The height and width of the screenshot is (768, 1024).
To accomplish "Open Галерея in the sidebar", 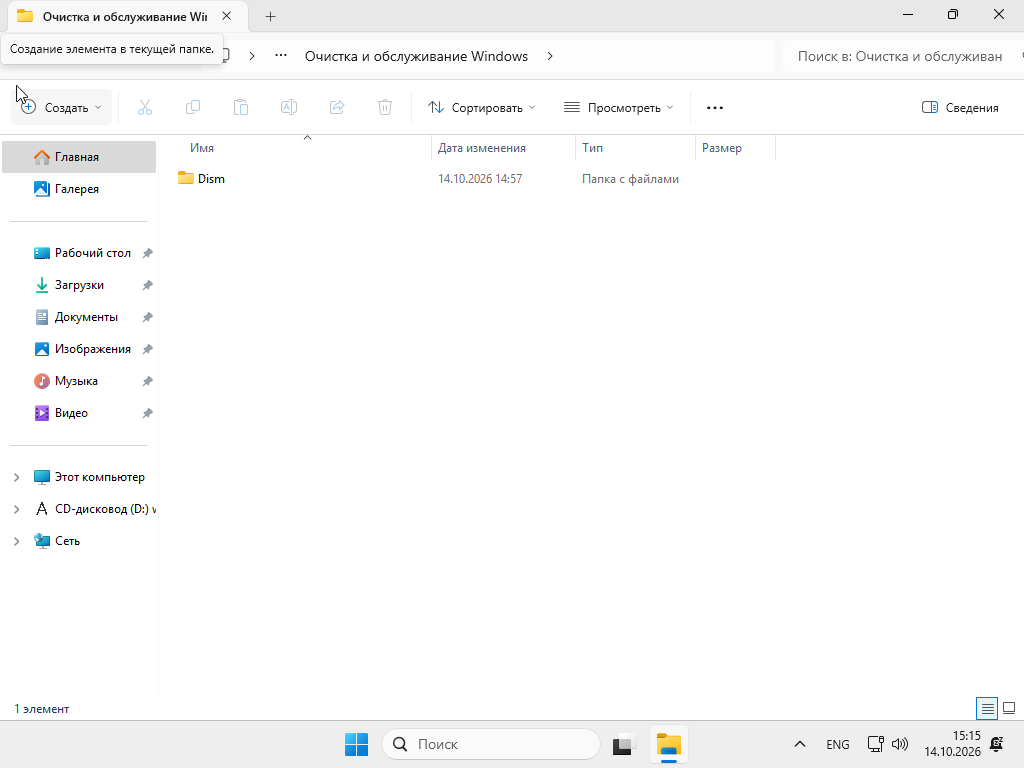I will click(x=79, y=189).
